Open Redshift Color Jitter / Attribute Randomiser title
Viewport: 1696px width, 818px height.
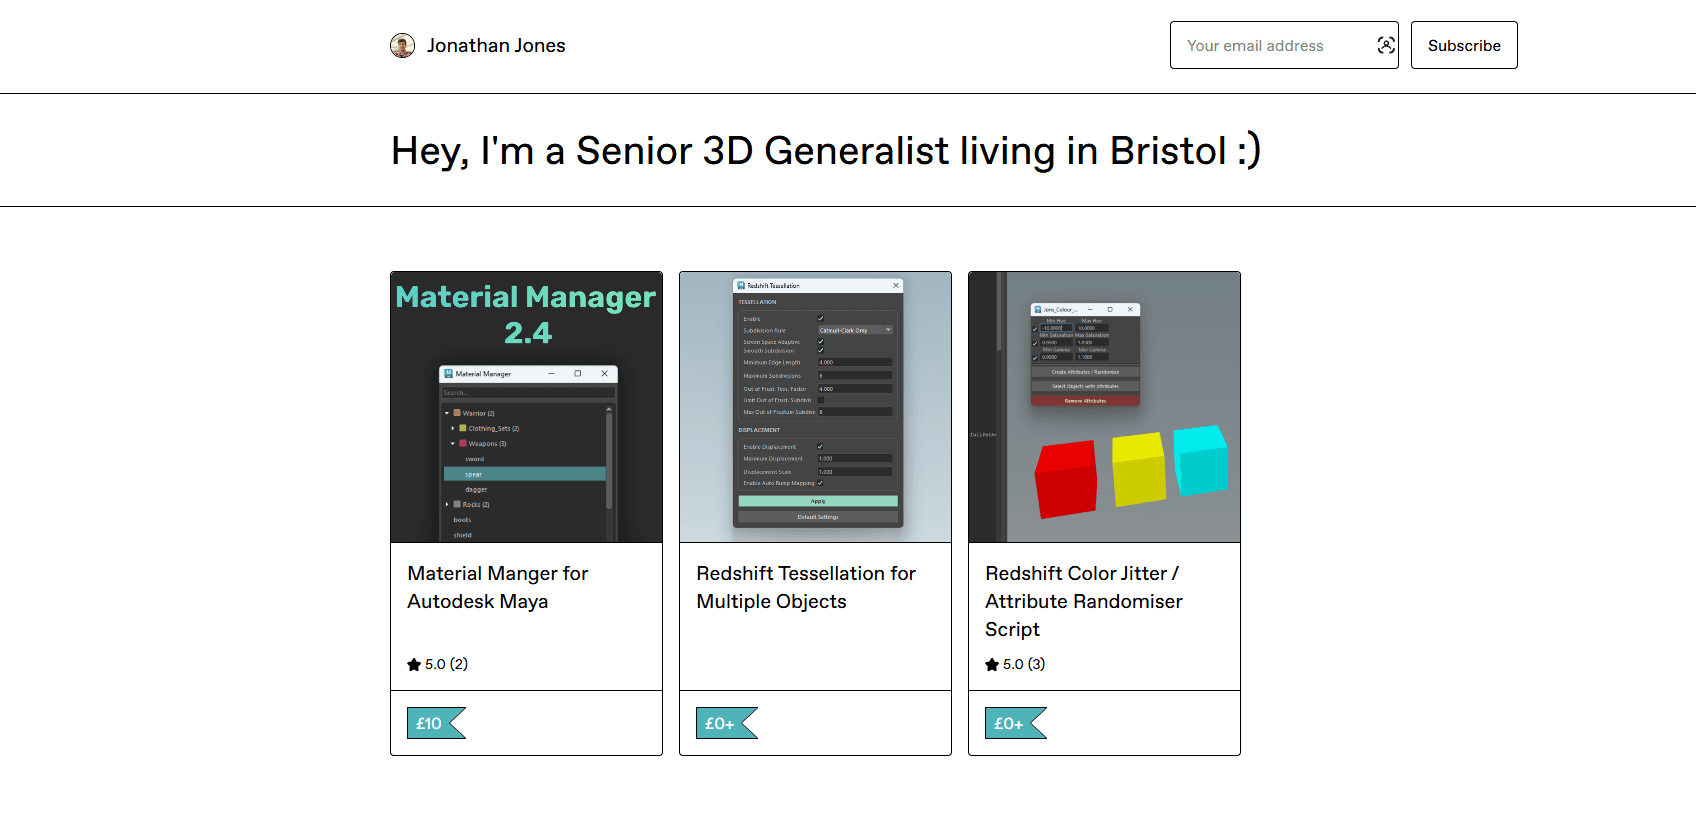pos(1084,601)
